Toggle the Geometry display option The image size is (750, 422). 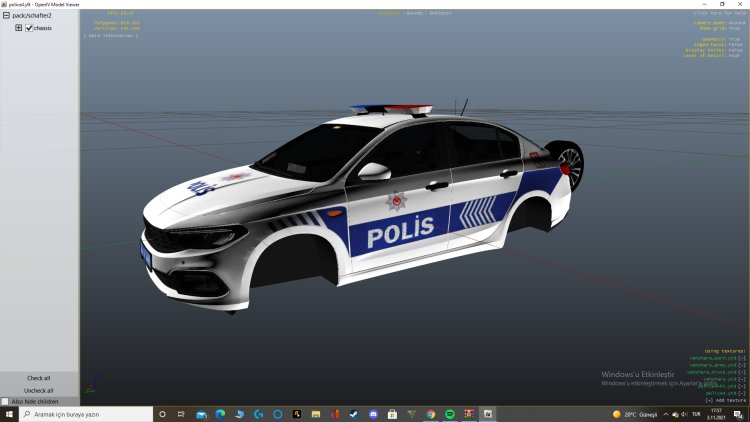pos(721,39)
